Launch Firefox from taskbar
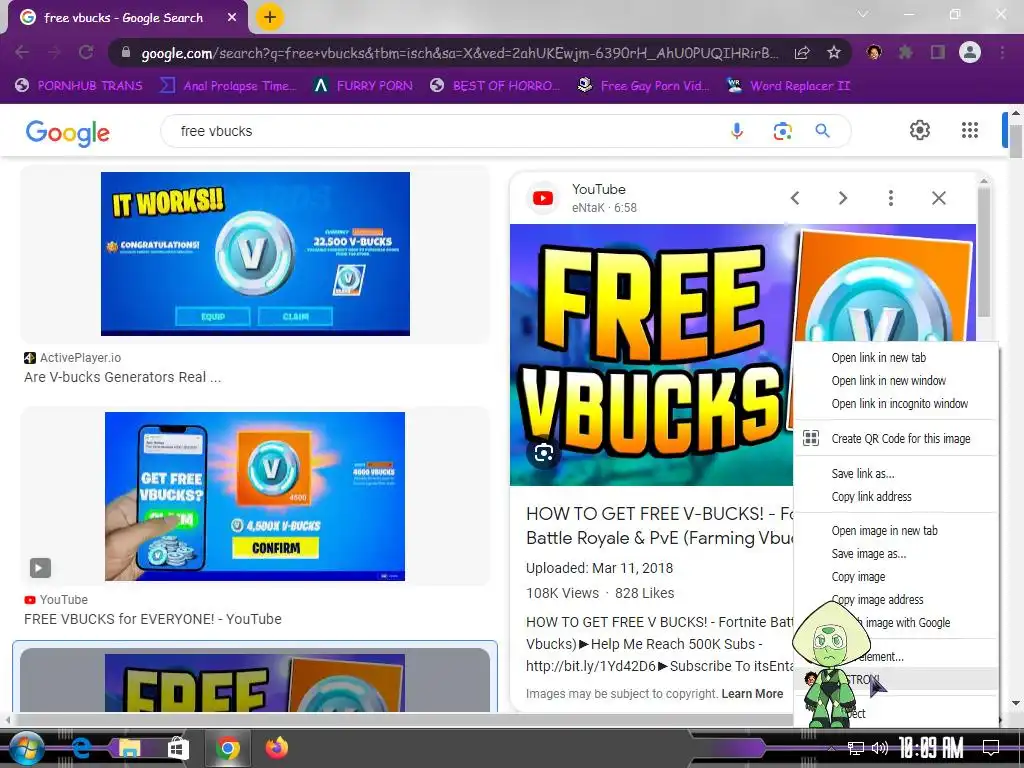Image resolution: width=1024 pixels, height=768 pixels. [276, 748]
